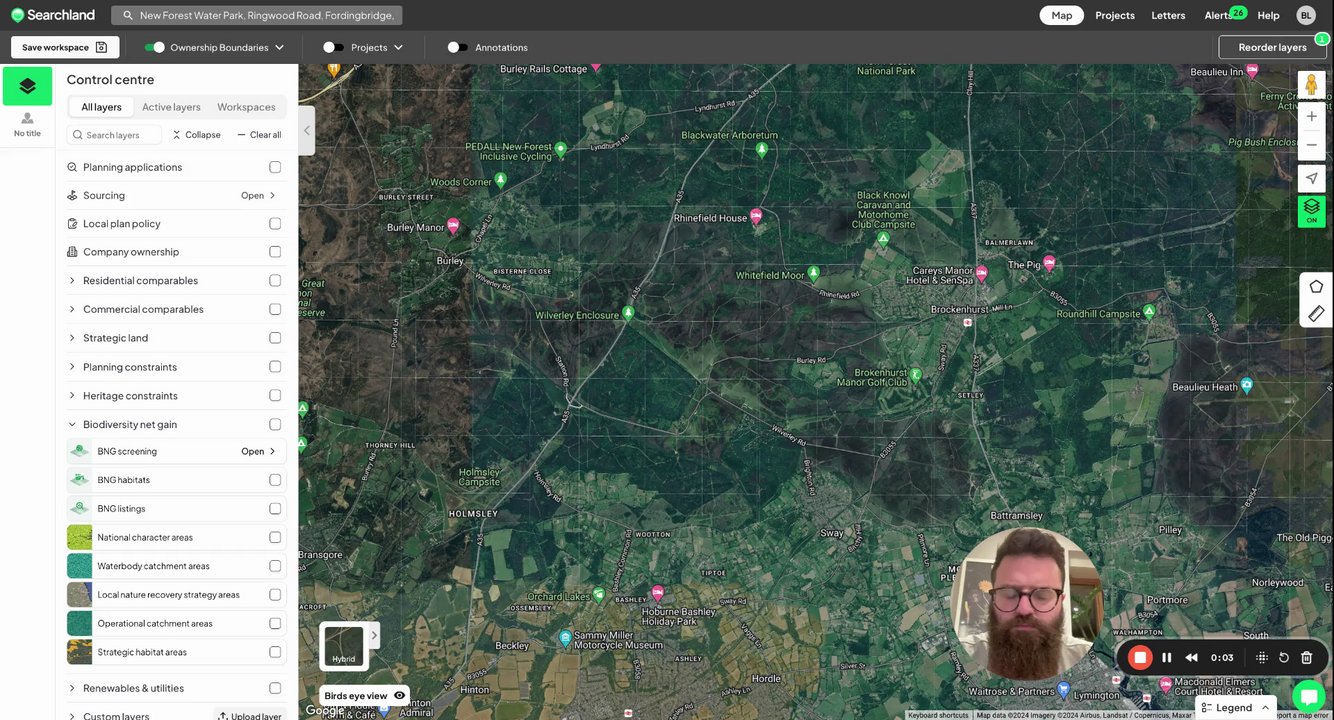The image size is (1334, 720).
Task: Click the Searchland logo
Action: [53, 15]
